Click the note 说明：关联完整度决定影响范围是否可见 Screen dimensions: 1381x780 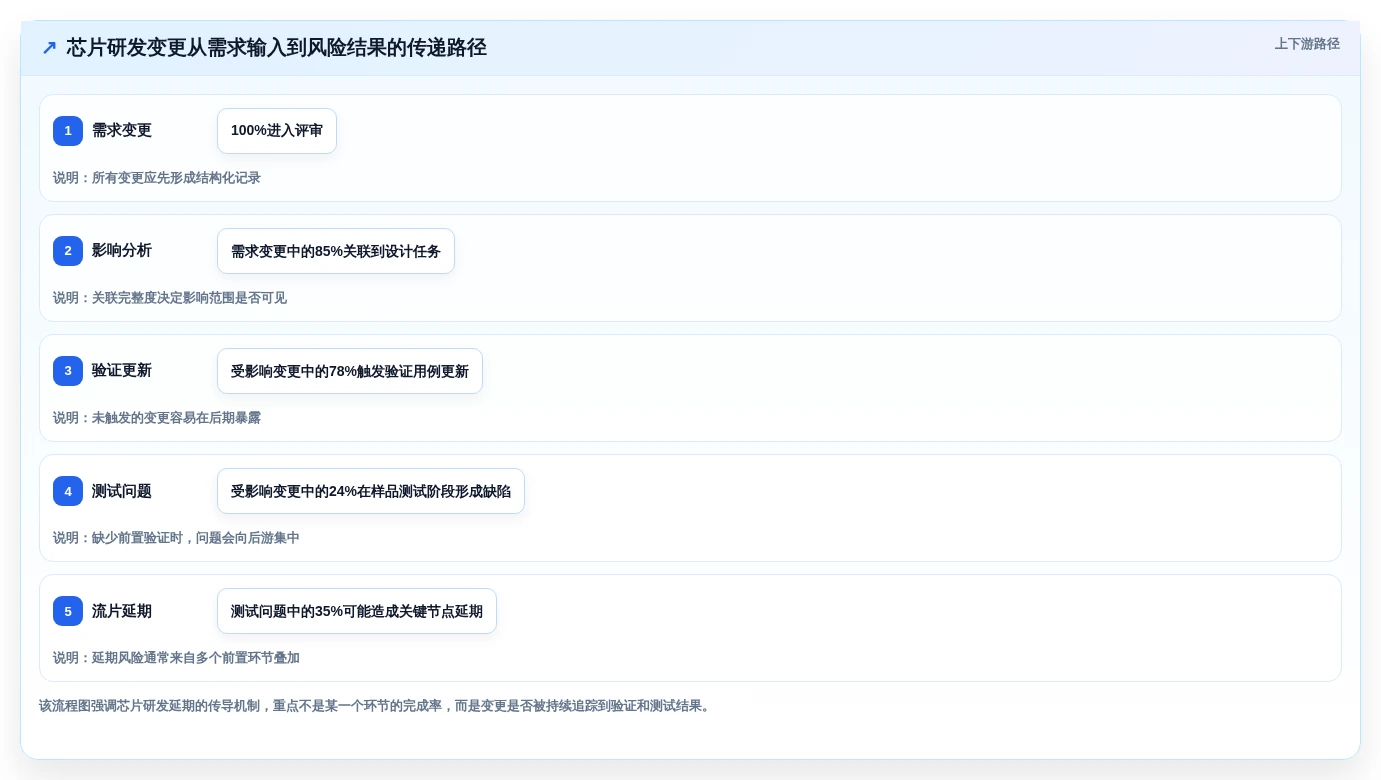pos(170,298)
